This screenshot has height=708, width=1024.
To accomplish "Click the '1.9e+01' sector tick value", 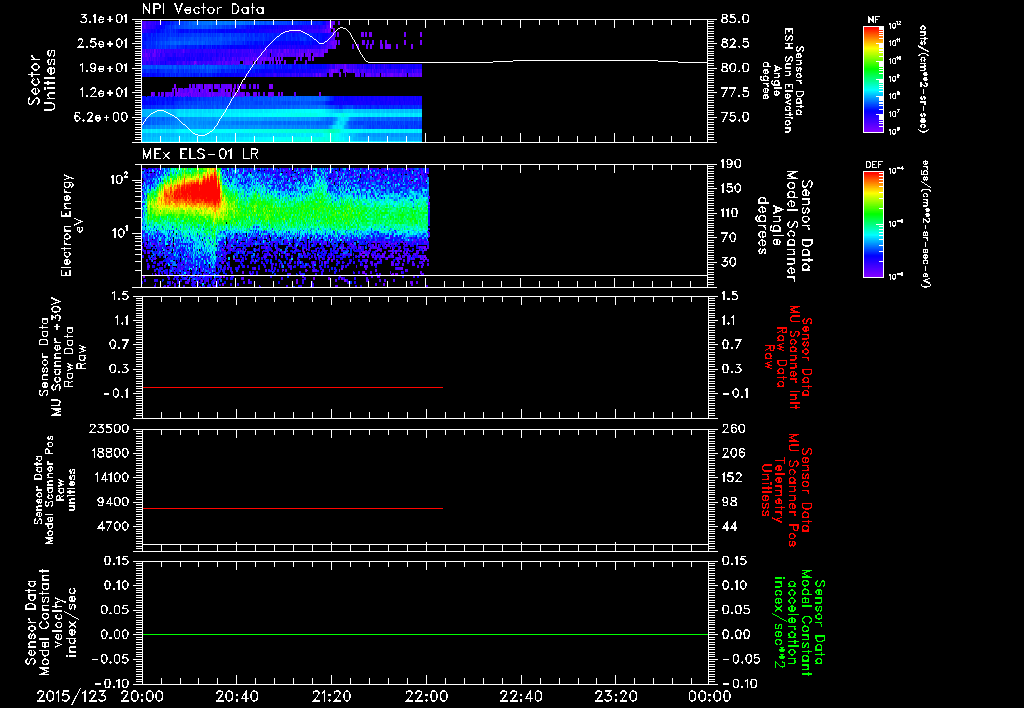I will point(104,68).
